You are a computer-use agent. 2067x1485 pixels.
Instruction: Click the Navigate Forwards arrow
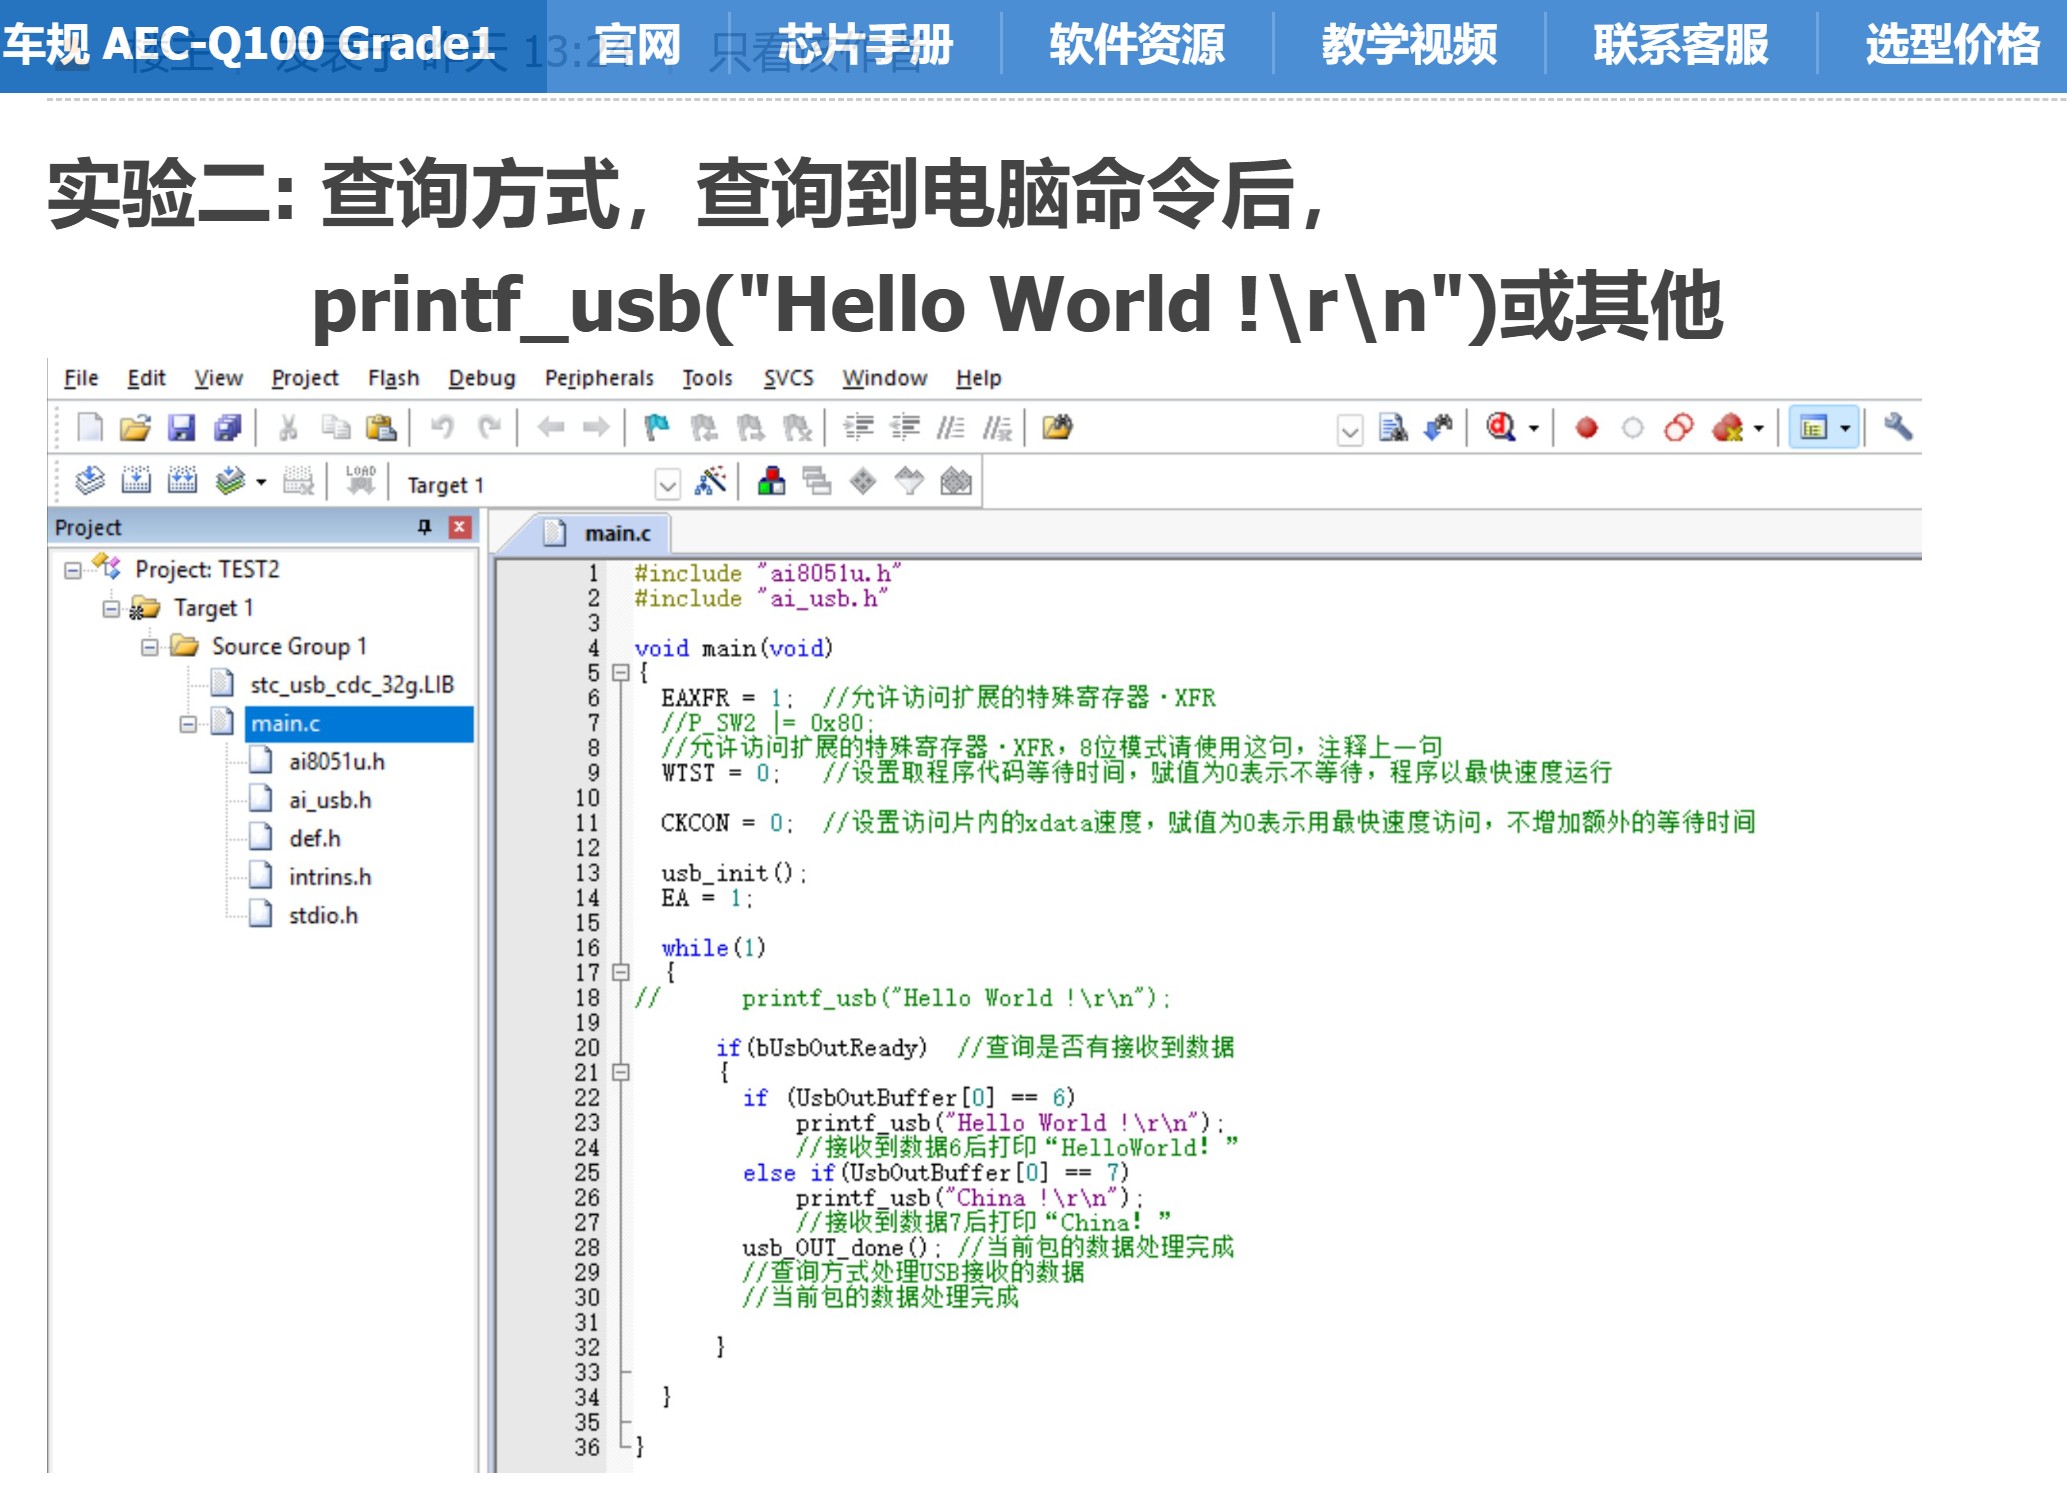[596, 428]
